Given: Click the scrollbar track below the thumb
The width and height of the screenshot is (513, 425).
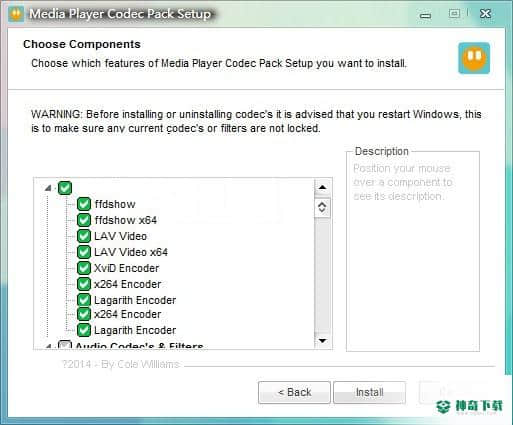Looking at the screenshot, I should coord(322,275).
